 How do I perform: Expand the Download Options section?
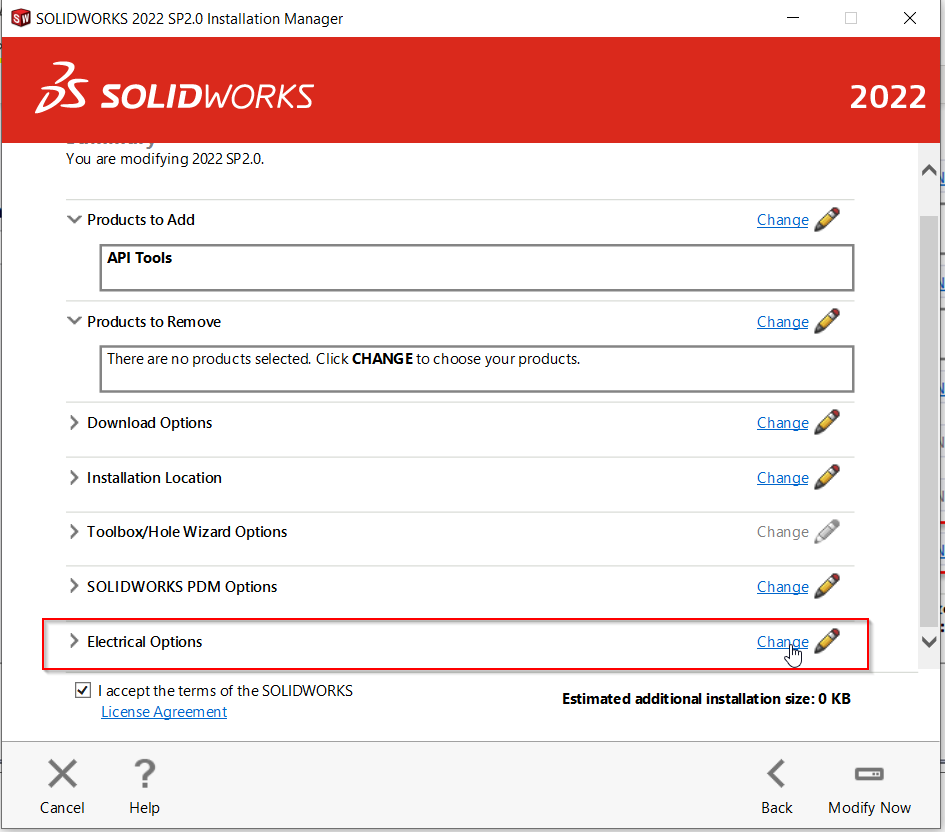[x=74, y=423]
